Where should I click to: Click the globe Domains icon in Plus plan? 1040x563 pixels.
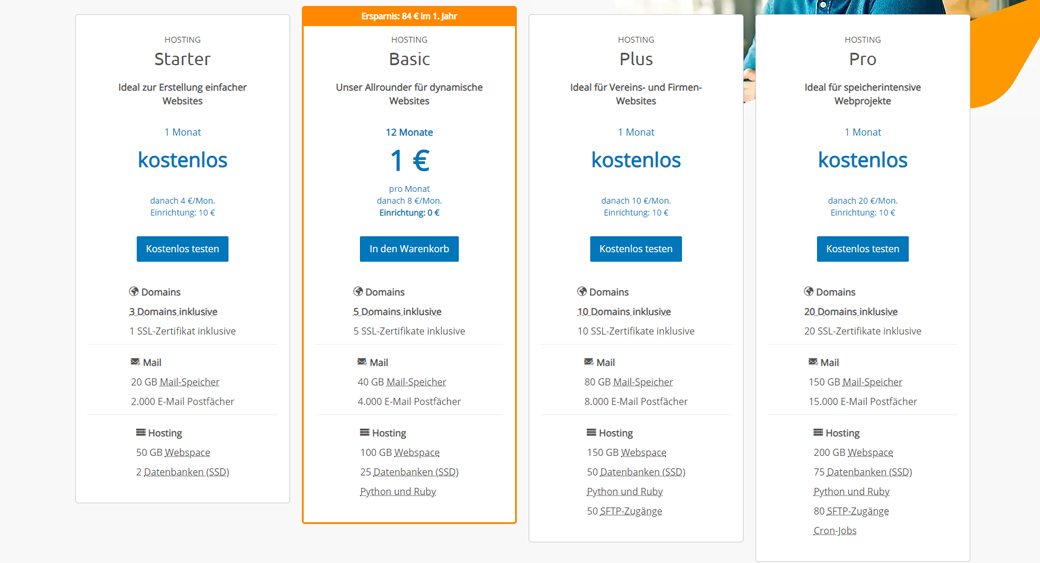[x=582, y=292]
